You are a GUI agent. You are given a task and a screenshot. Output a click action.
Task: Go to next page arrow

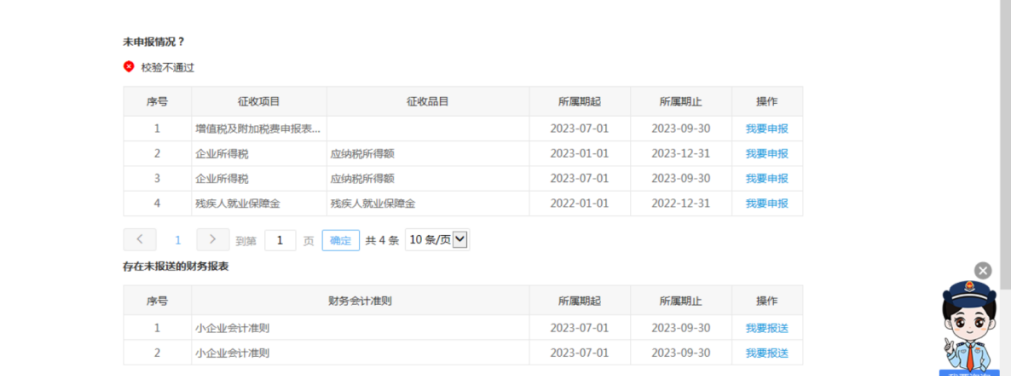pyautogui.click(x=213, y=240)
